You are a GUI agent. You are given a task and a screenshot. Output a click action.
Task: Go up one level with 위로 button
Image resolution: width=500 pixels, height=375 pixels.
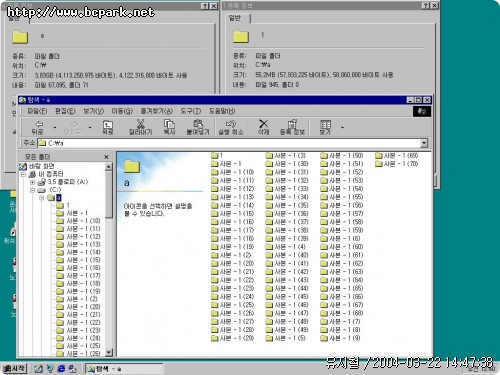[x=107, y=127]
